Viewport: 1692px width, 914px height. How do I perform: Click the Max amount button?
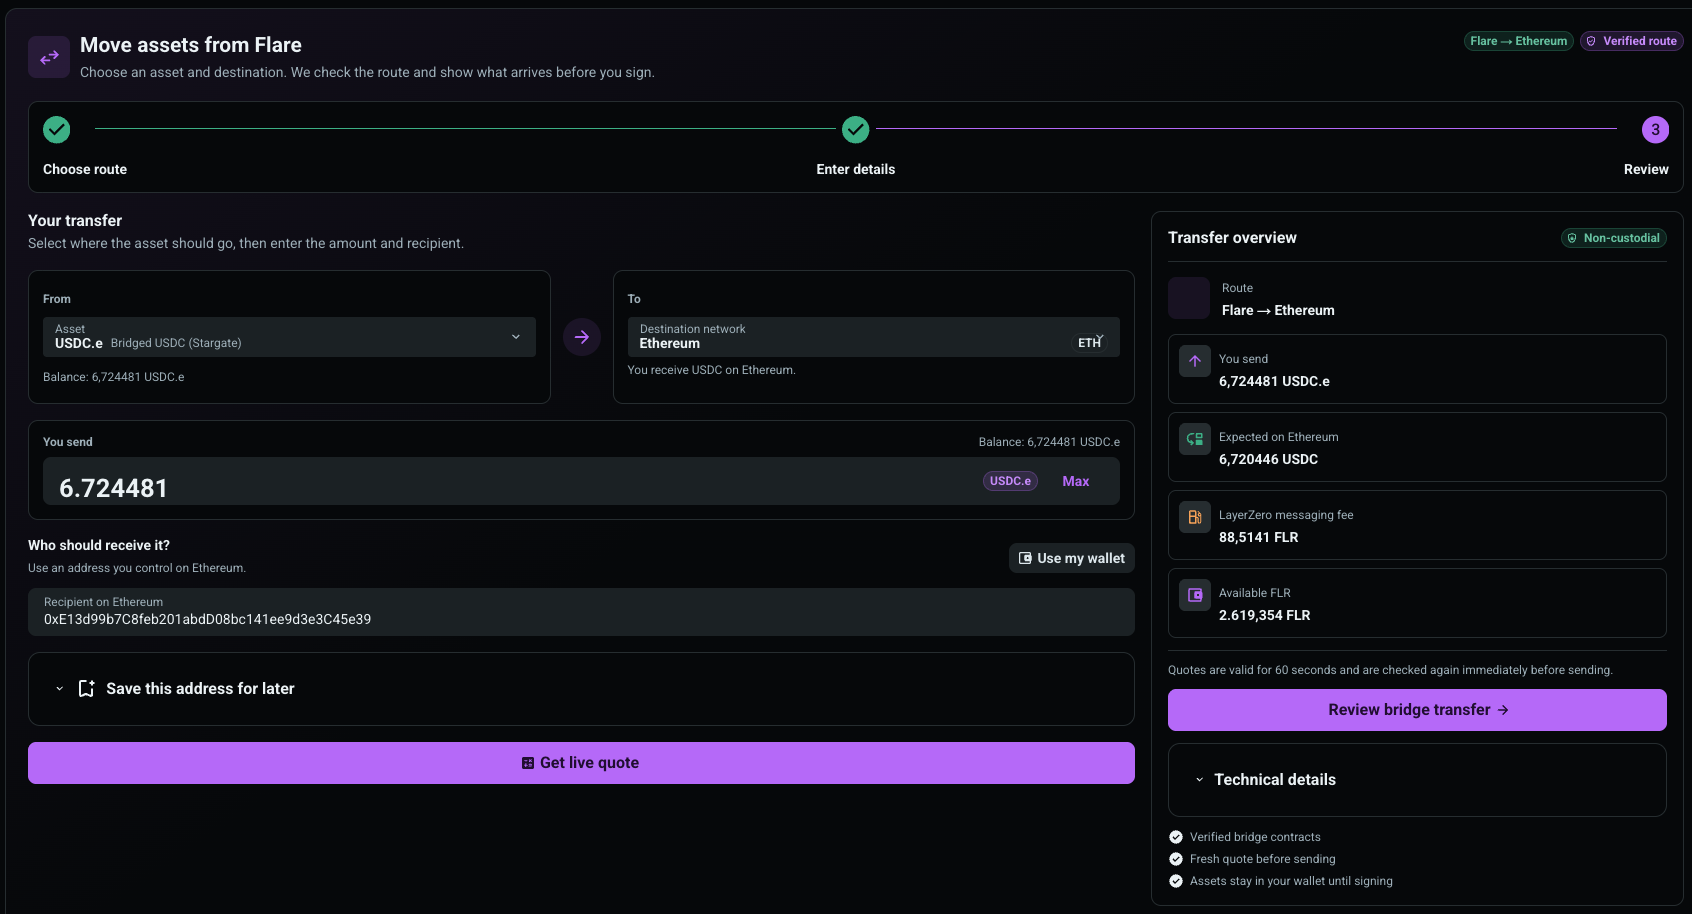click(1076, 481)
